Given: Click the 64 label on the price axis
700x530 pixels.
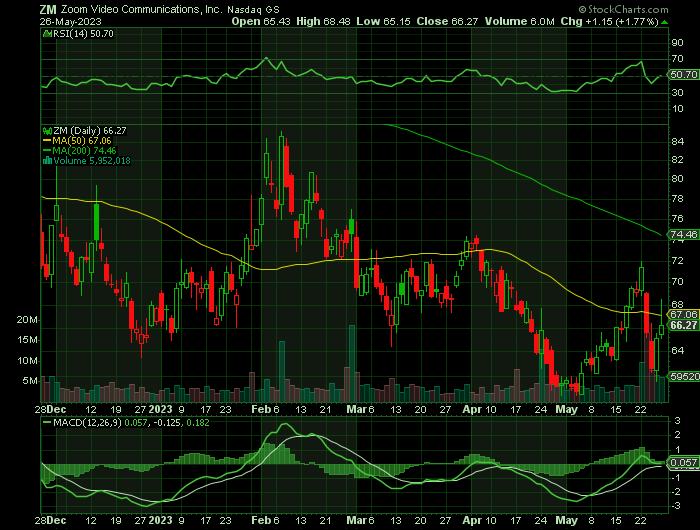Looking at the screenshot, I should [x=677, y=351].
